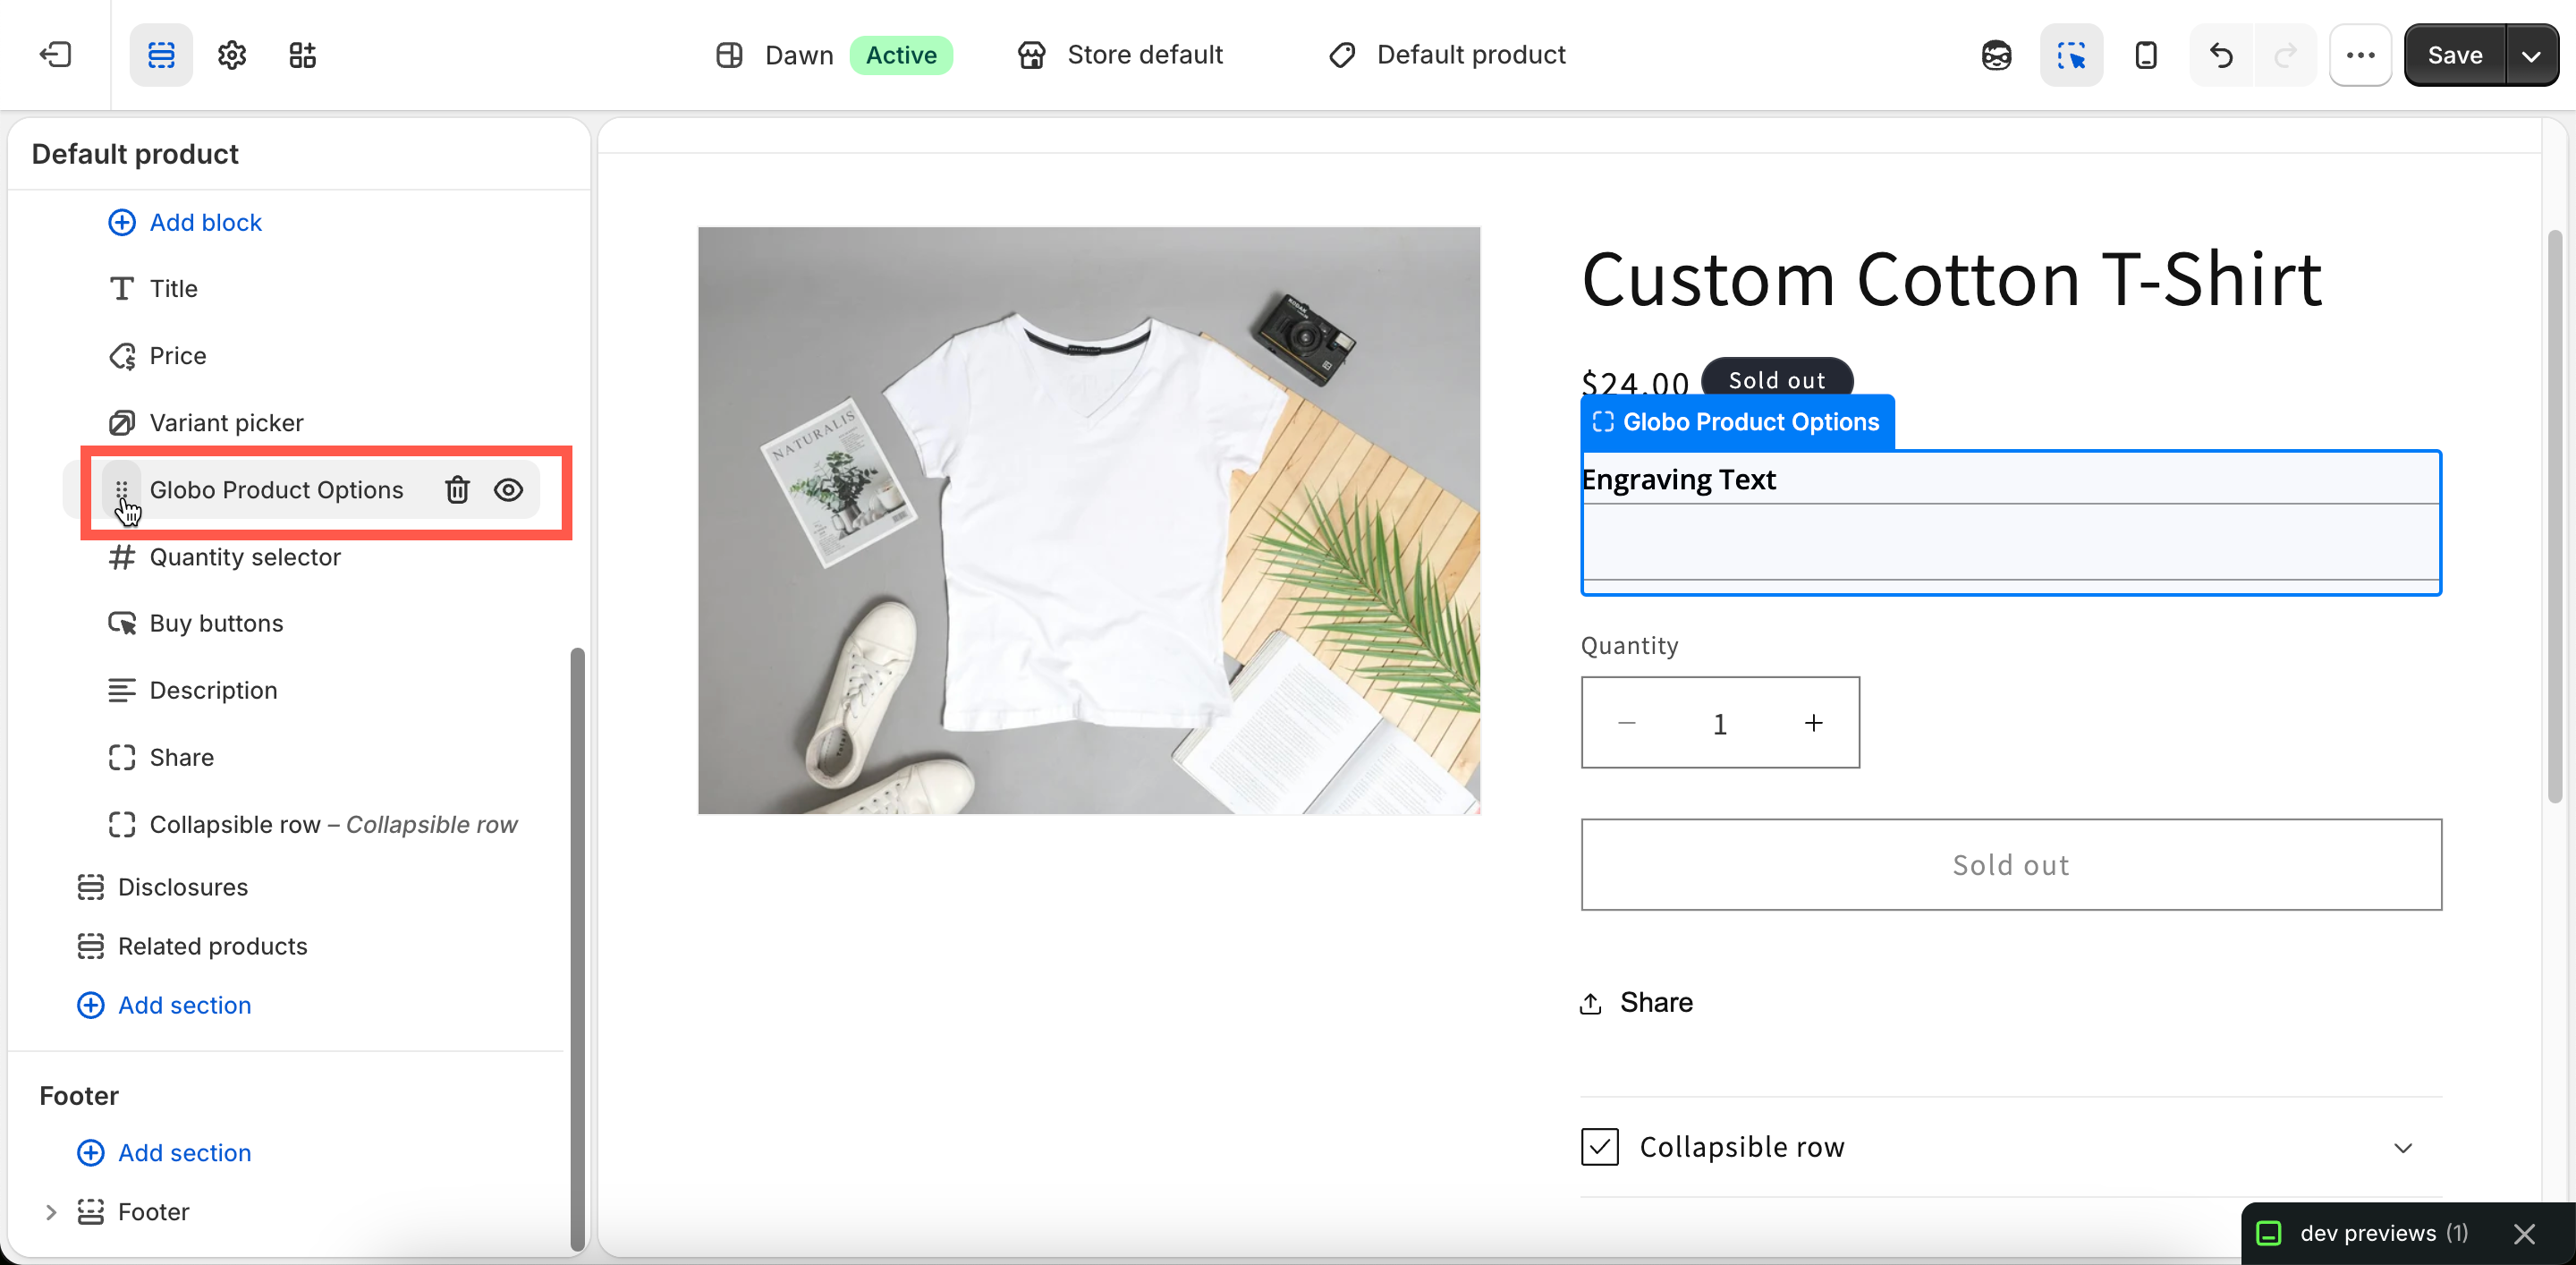This screenshot has height=1265, width=2576.
Task: Open Theme settings gear icon
Action: [232, 55]
